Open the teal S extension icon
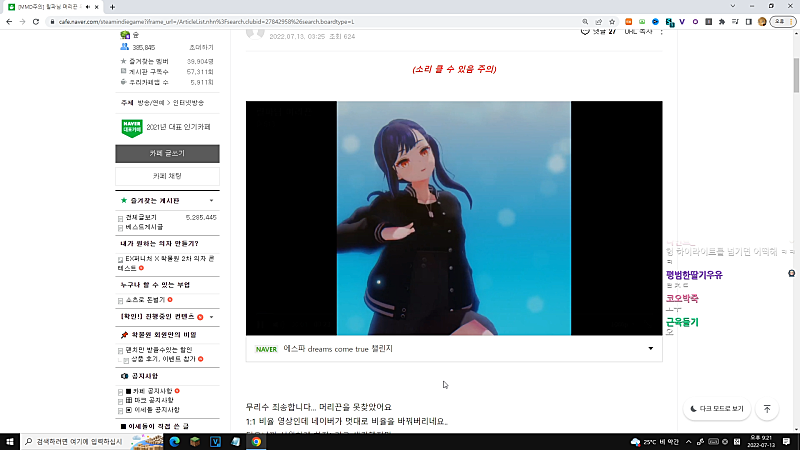The image size is (800, 450). 669,22
